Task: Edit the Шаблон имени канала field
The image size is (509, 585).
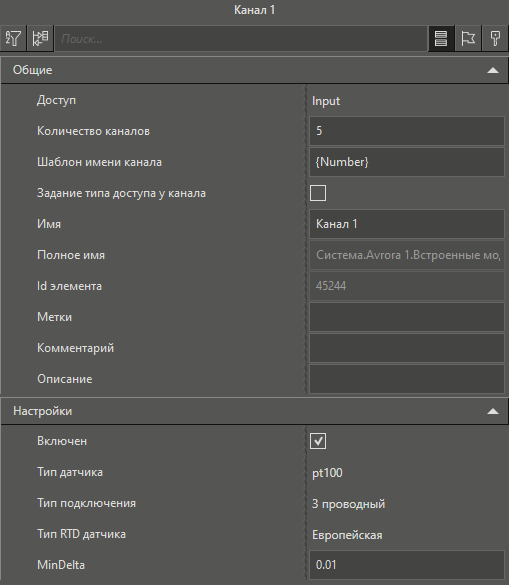Action: tap(407, 162)
